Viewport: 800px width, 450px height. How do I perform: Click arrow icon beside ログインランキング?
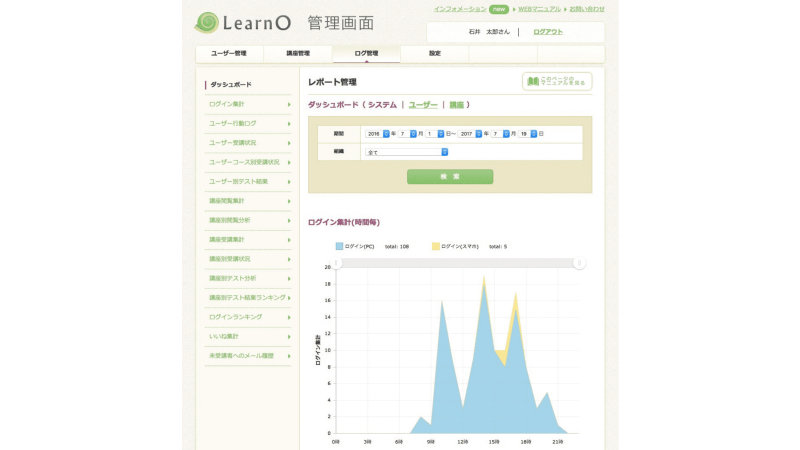coord(289,317)
